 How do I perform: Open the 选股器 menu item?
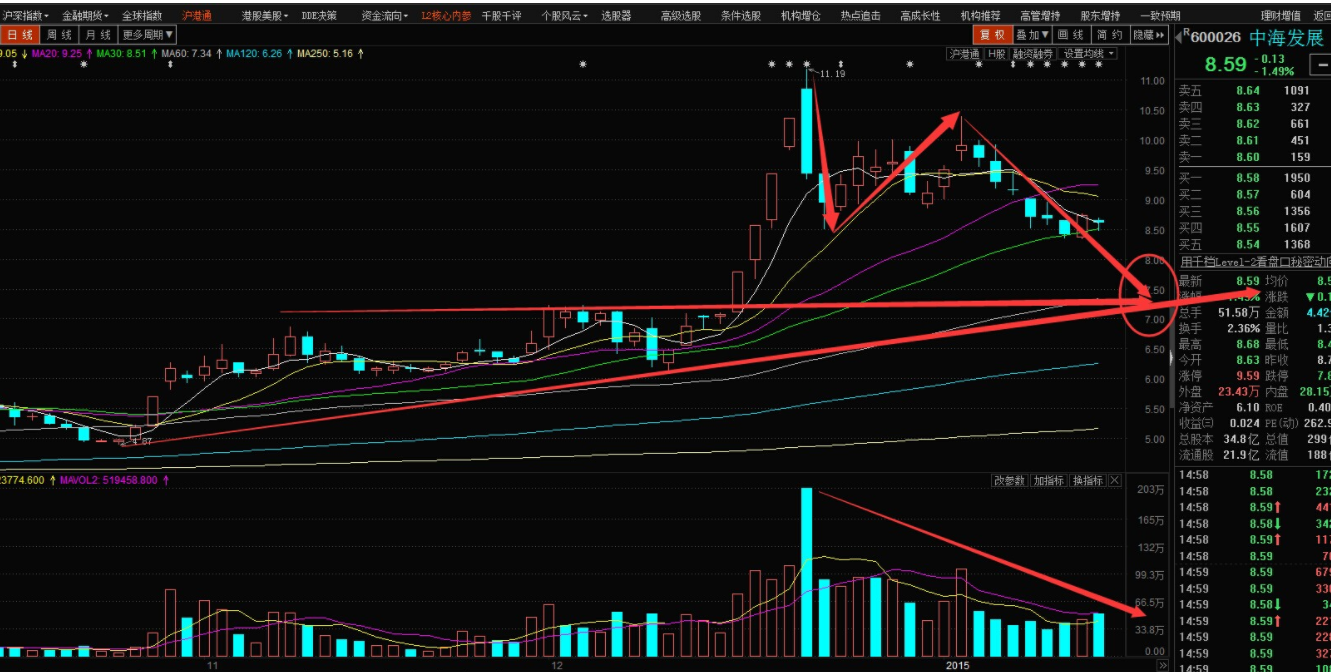pos(616,16)
